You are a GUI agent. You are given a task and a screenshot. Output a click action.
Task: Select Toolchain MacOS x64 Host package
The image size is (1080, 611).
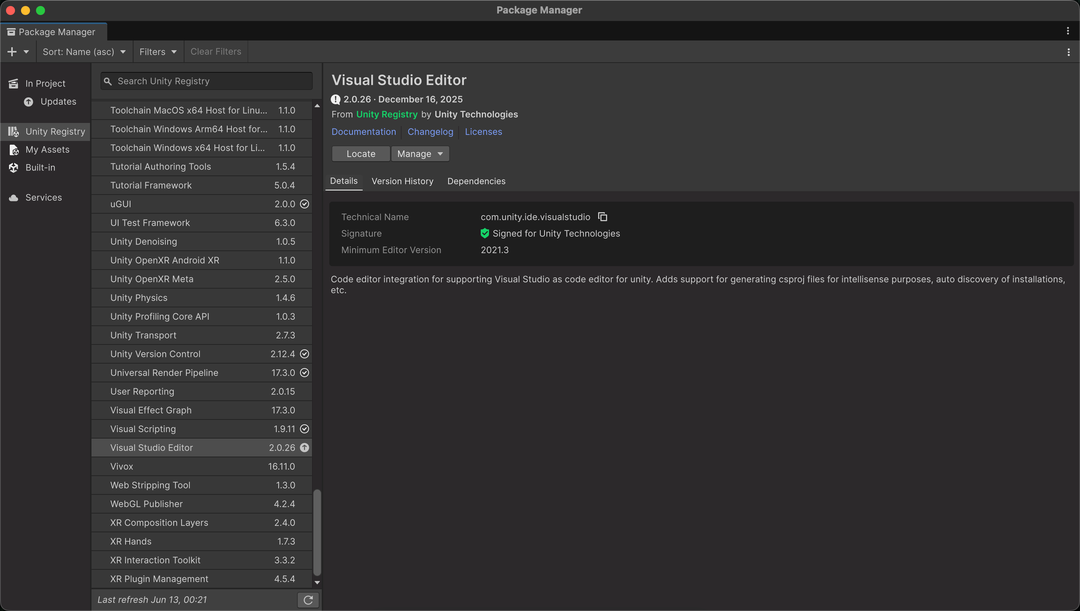coord(202,110)
